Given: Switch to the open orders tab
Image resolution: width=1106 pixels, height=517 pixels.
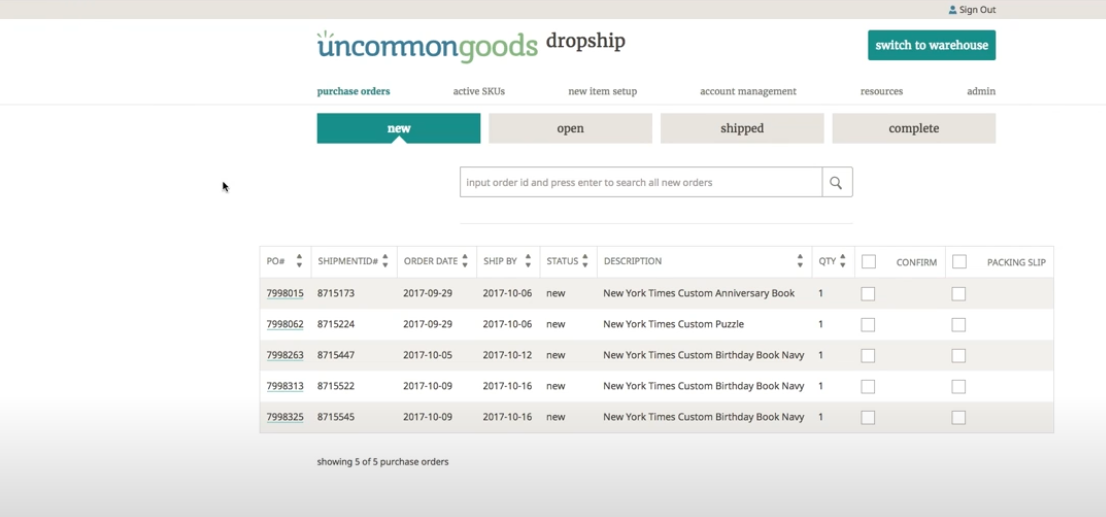Looking at the screenshot, I should (570, 128).
